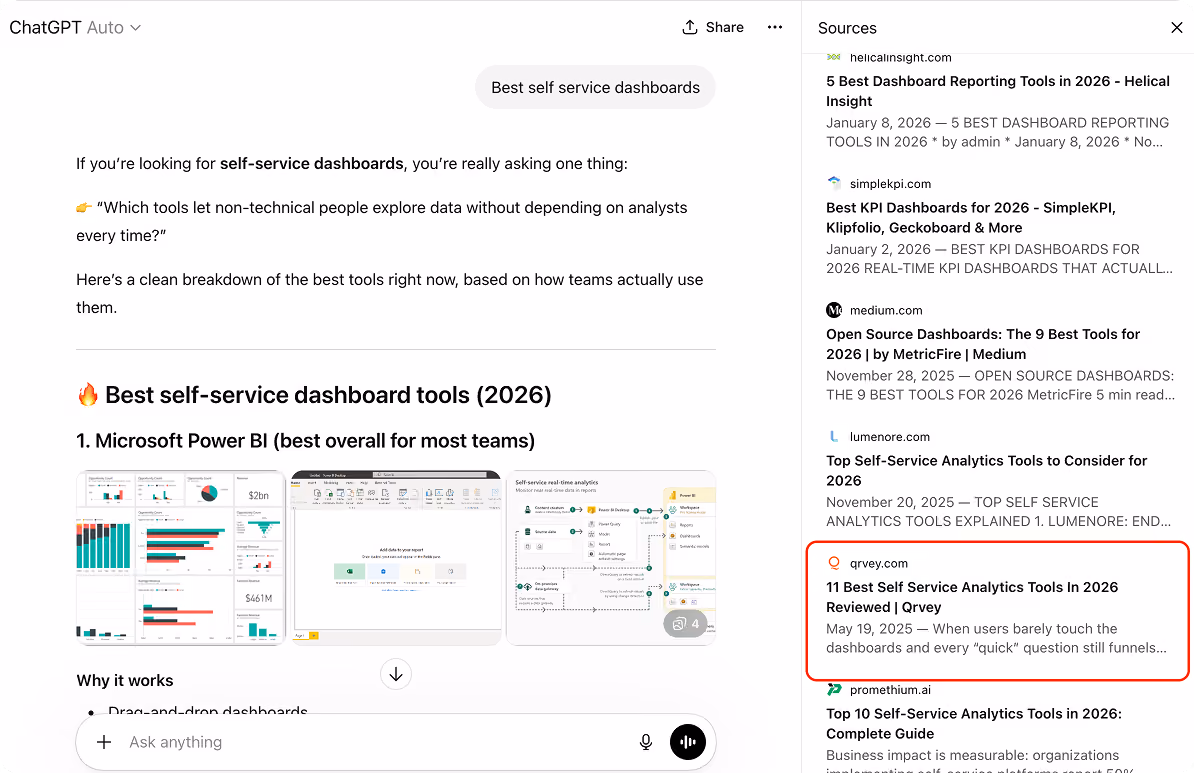Click the lumenore.com favicon

834,436
